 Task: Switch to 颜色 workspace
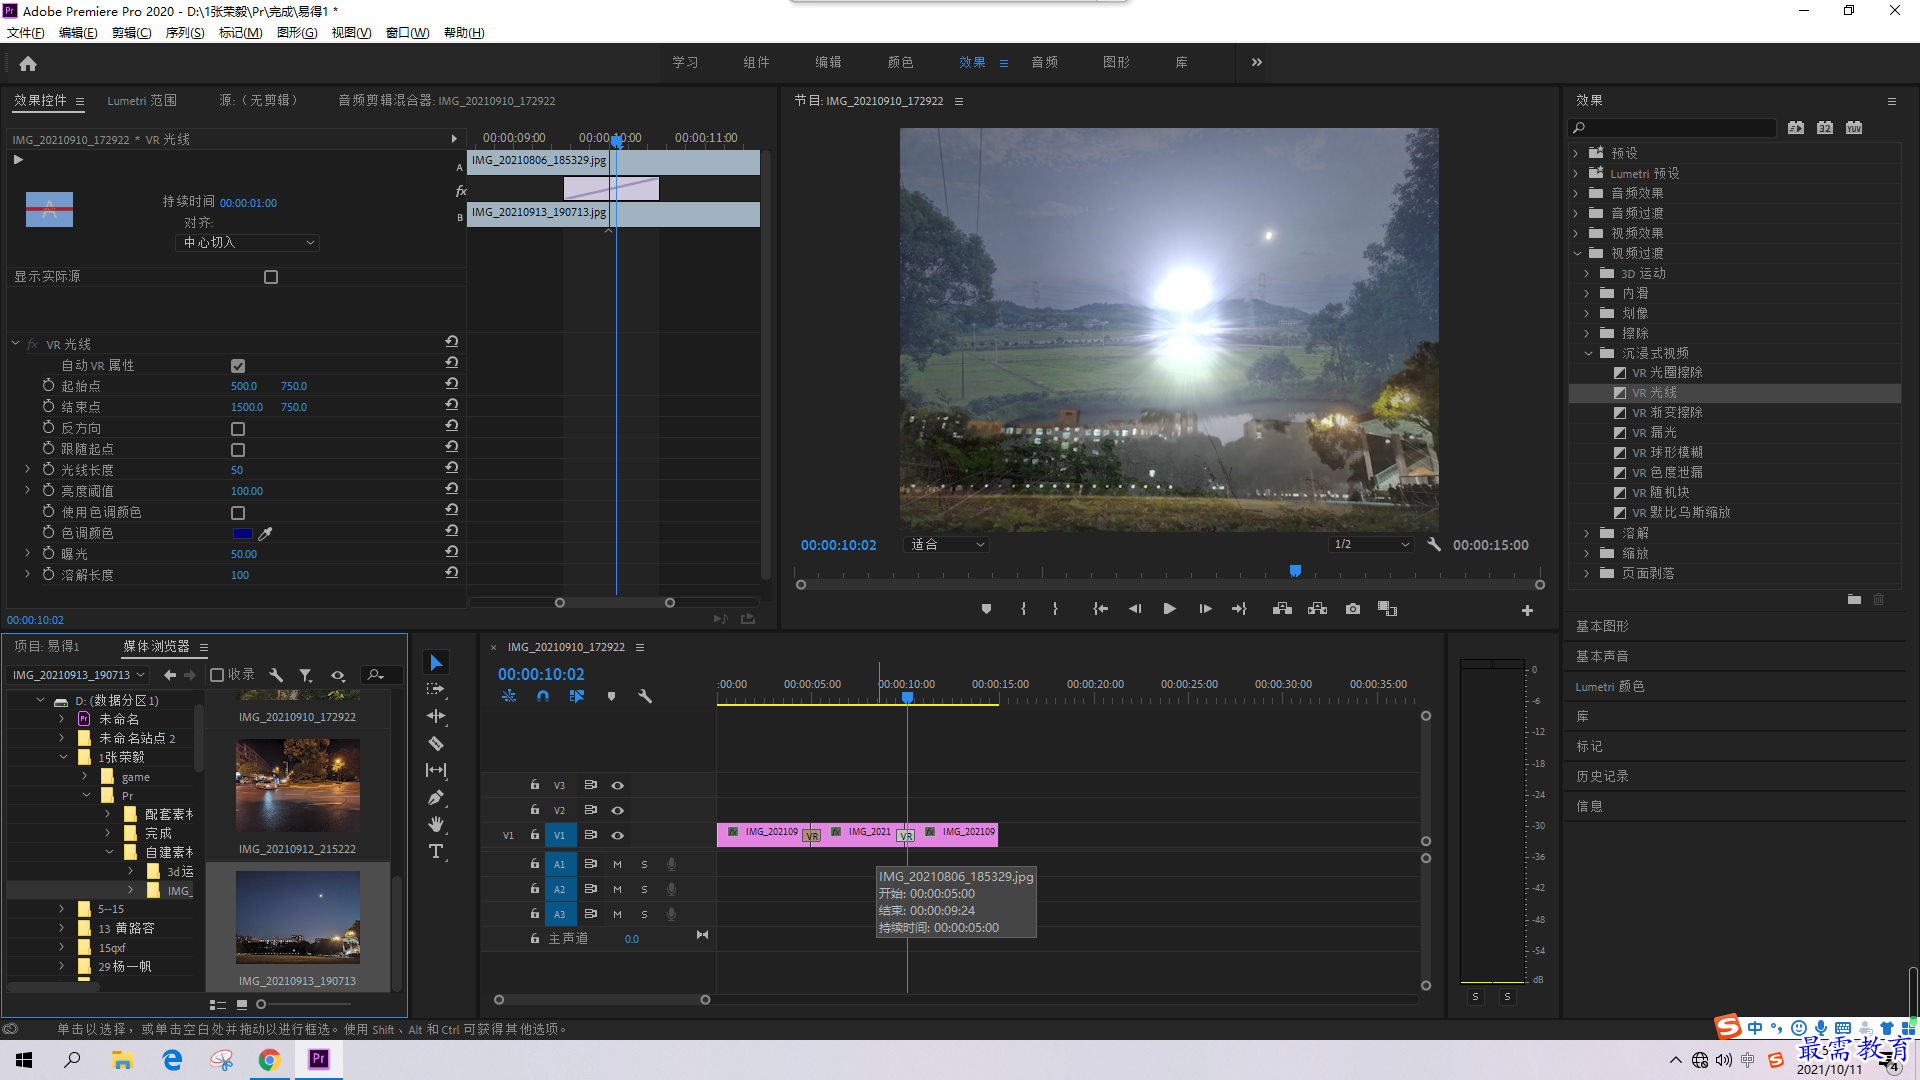click(900, 62)
